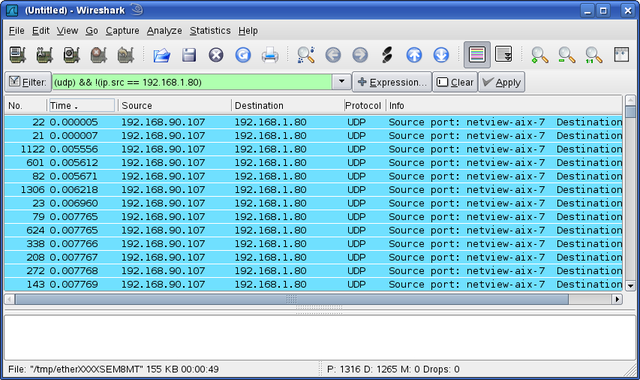Toggle auto scroll in live capture
This screenshot has height=380, width=640.
tap(503, 54)
